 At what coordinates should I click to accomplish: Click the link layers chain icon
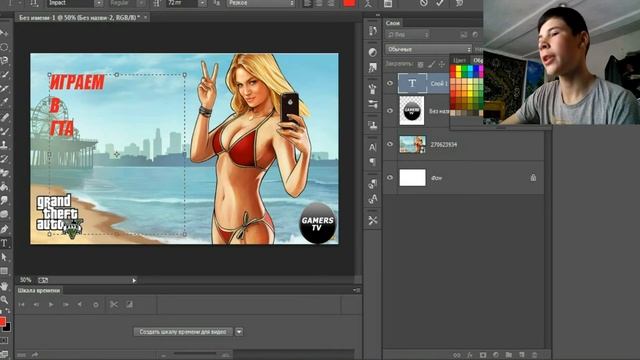coord(457,355)
